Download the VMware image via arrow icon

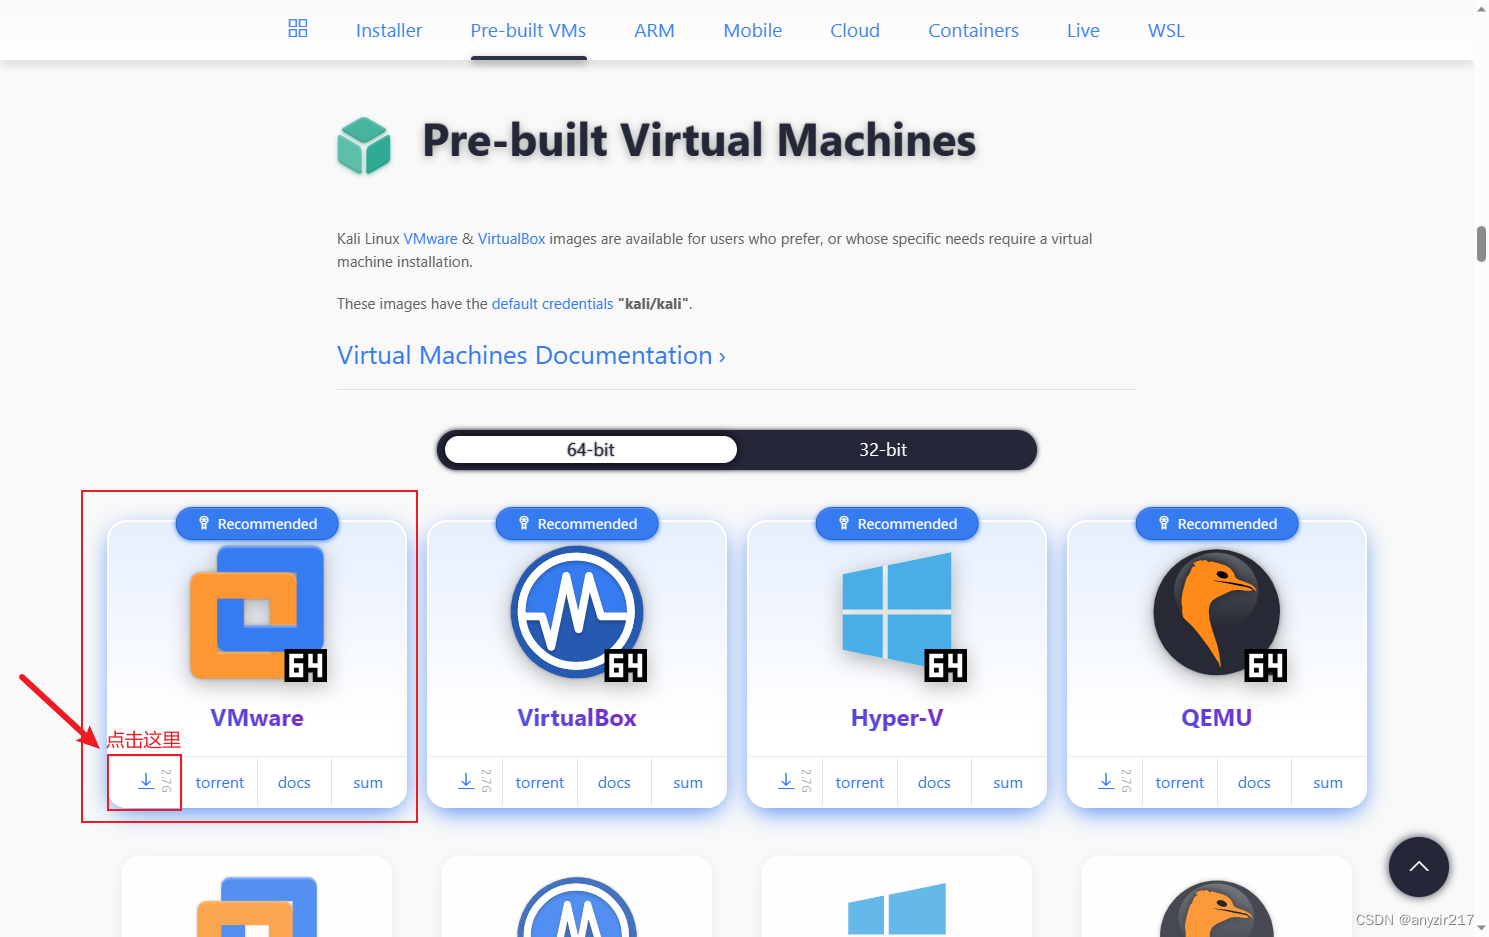(x=146, y=782)
